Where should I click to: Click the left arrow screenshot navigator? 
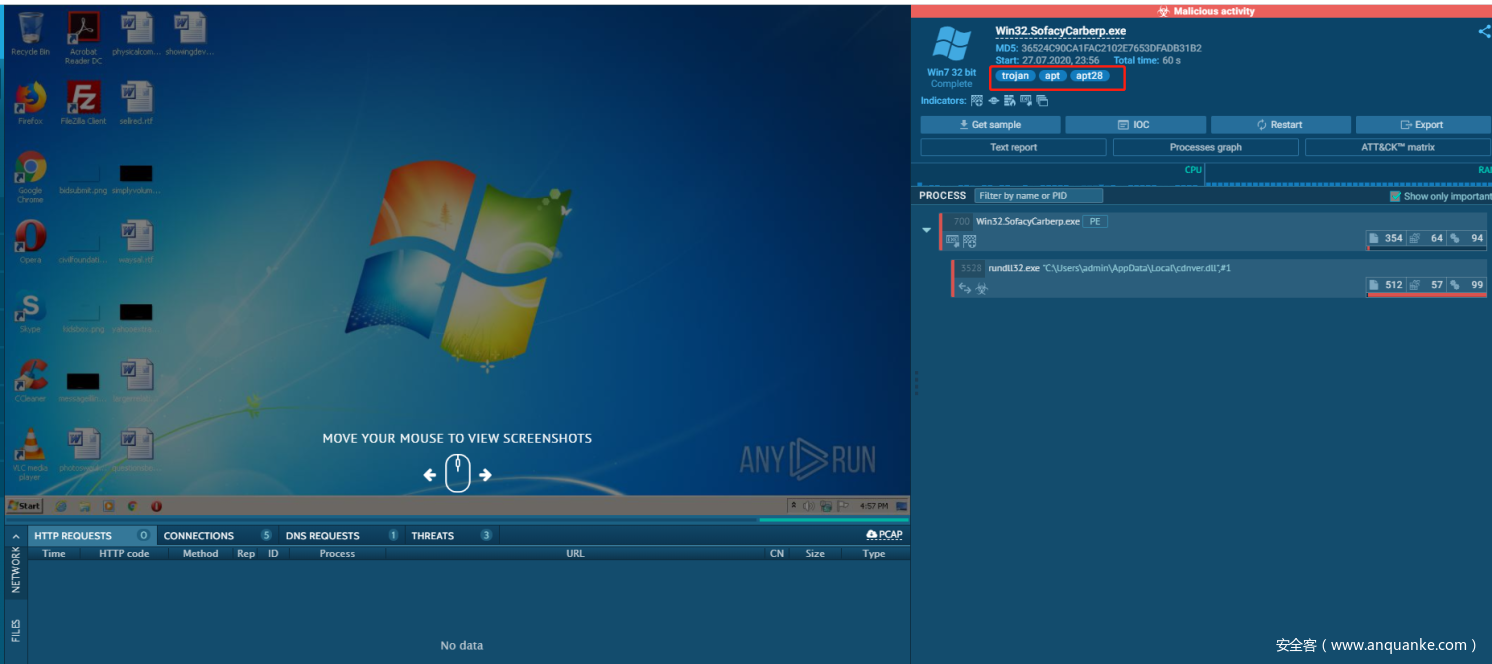430,475
